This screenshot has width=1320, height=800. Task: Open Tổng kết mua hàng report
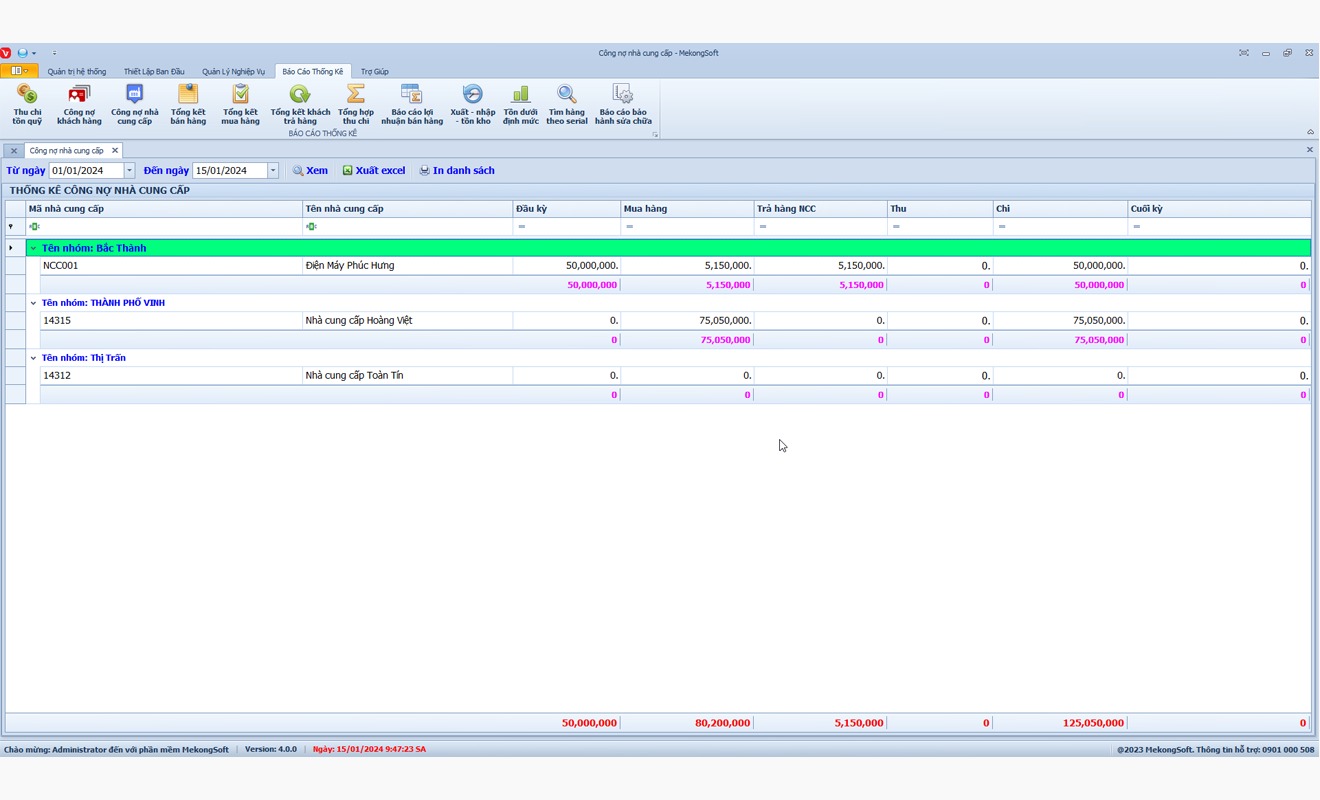coord(240,103)
